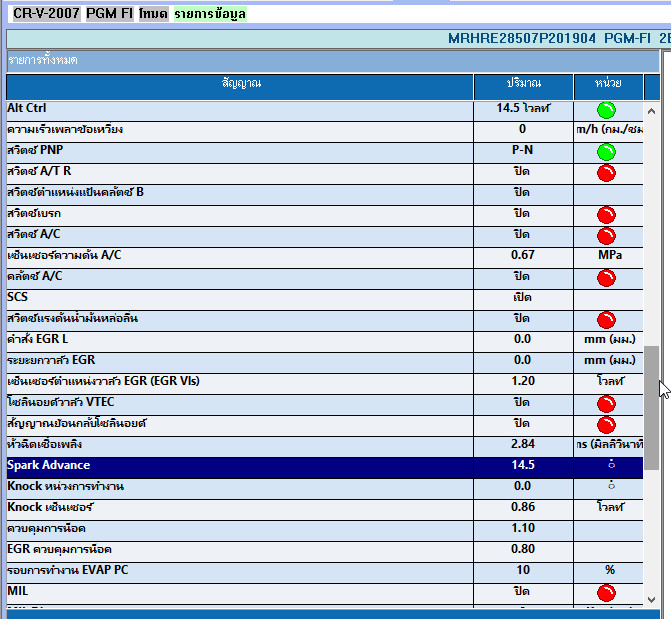The width and height of the screenshot is (671, 619).
Task: Open the รายการข้อมูล breadcrumb item
Action: pyautogui.click(x=210, y=14)
